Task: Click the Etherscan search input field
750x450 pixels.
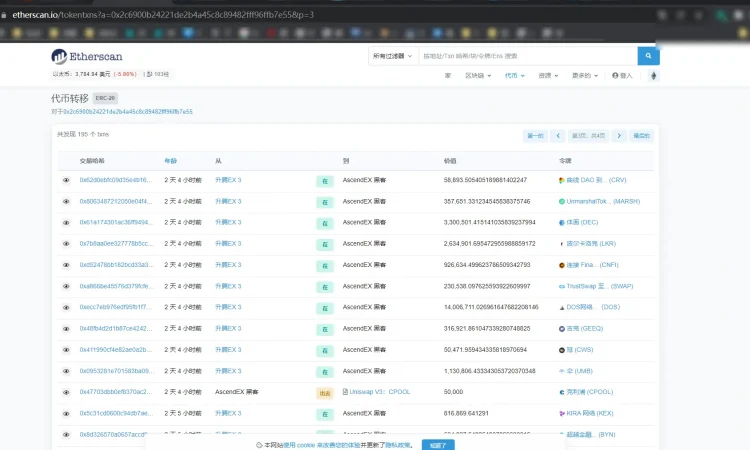Action: [x=528, y=56]
